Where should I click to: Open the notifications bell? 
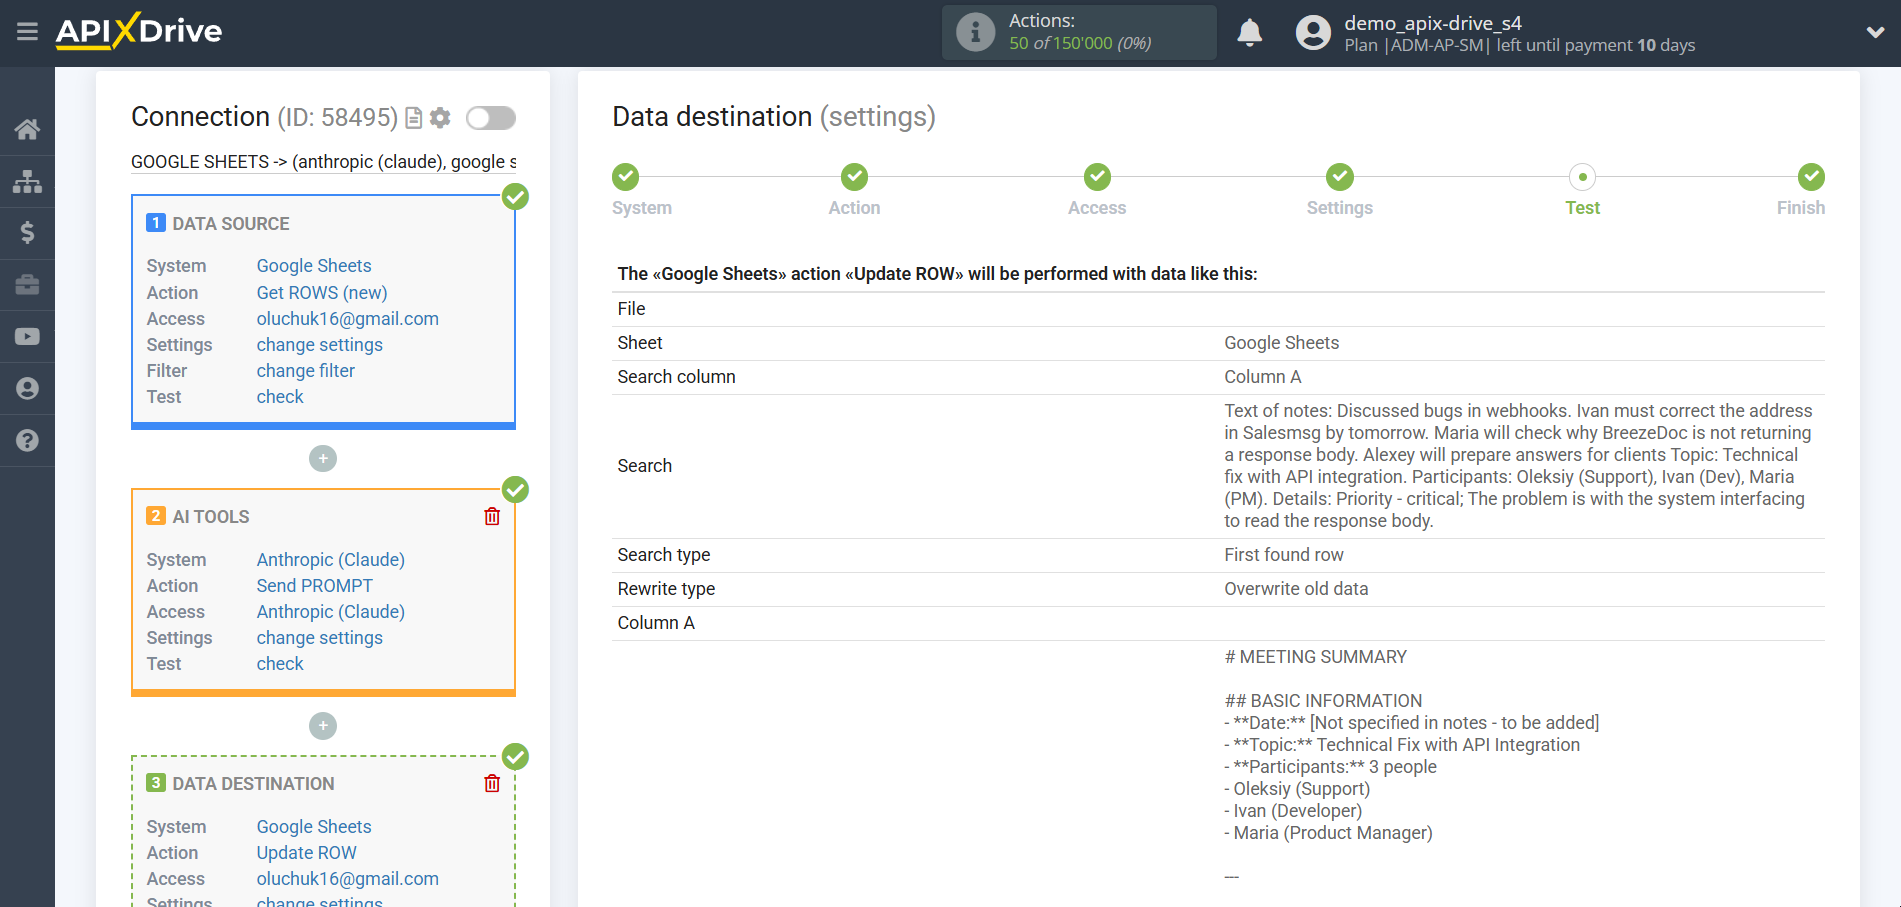[1249, 33]
